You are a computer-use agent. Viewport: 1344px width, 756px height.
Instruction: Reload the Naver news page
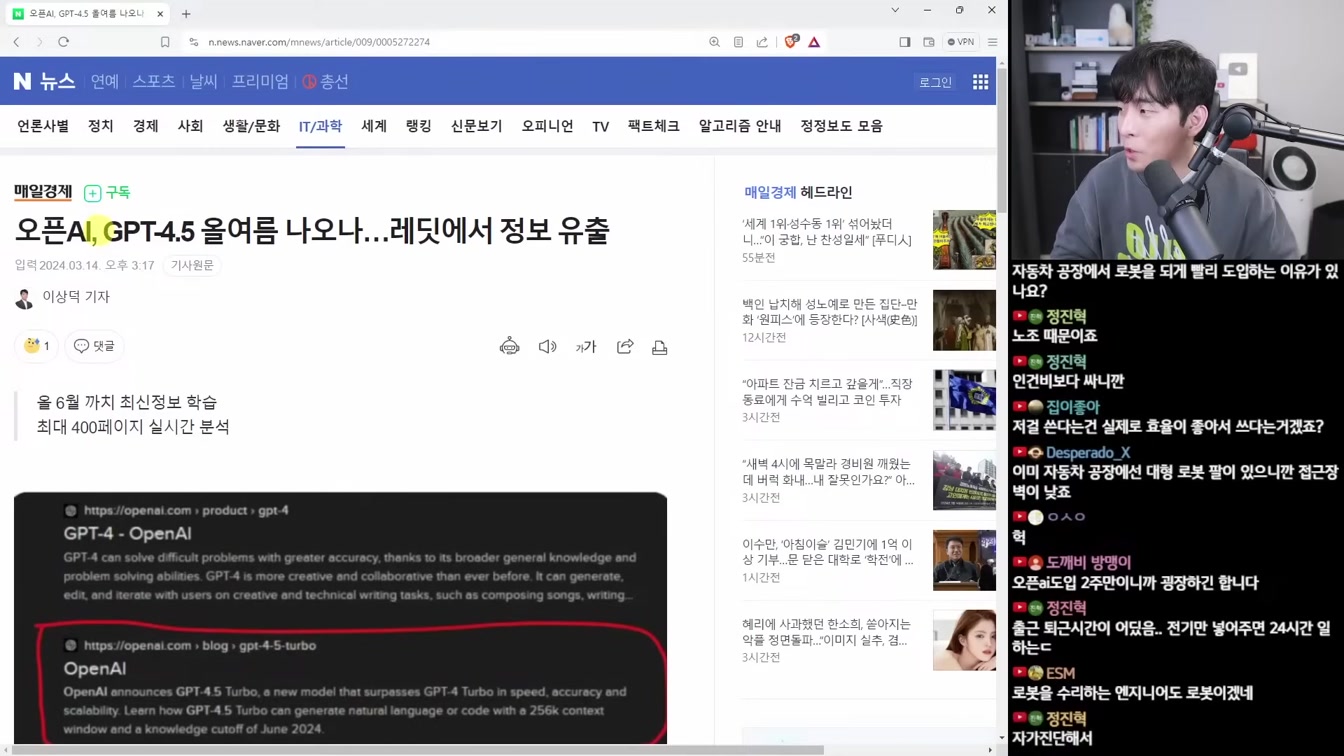[63, 42]
